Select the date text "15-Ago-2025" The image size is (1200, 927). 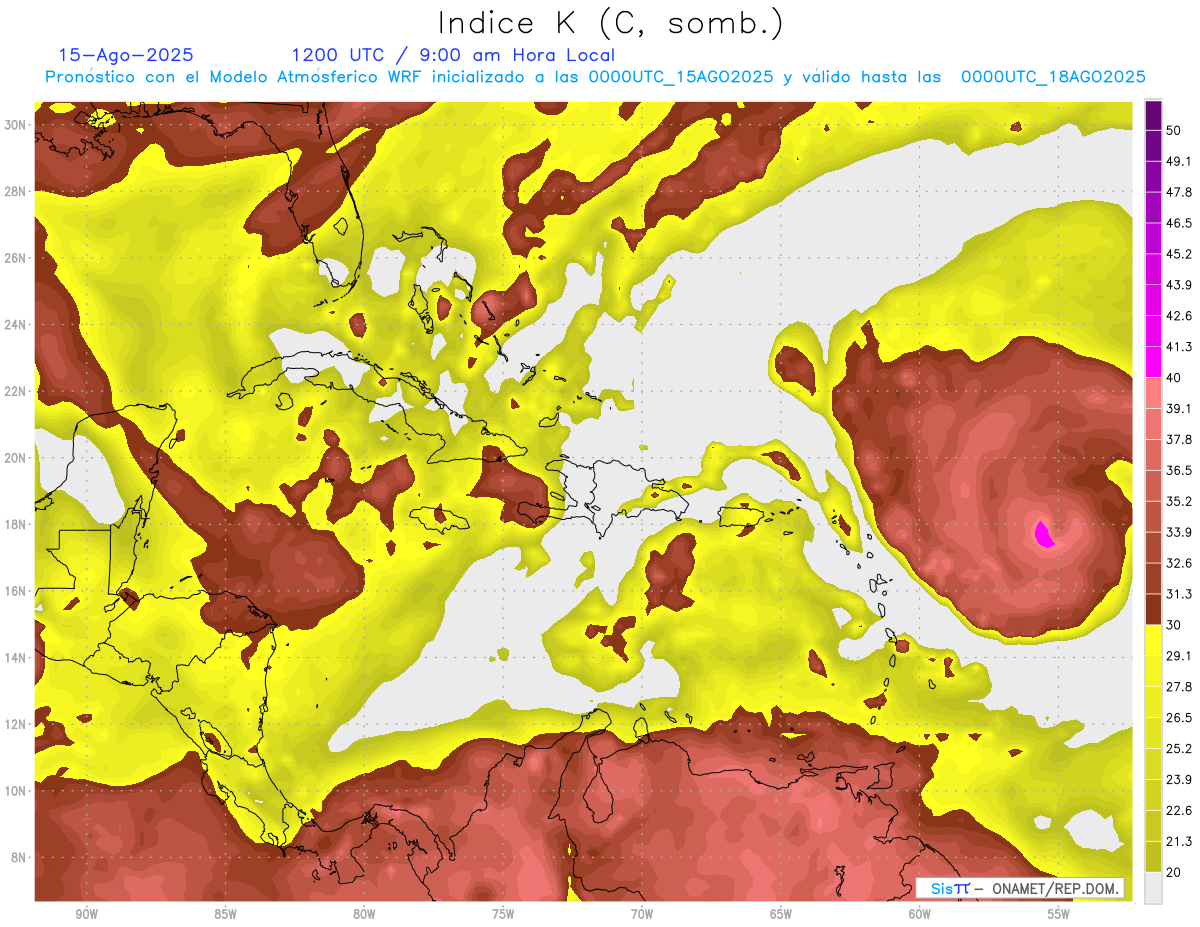point(126,55)
